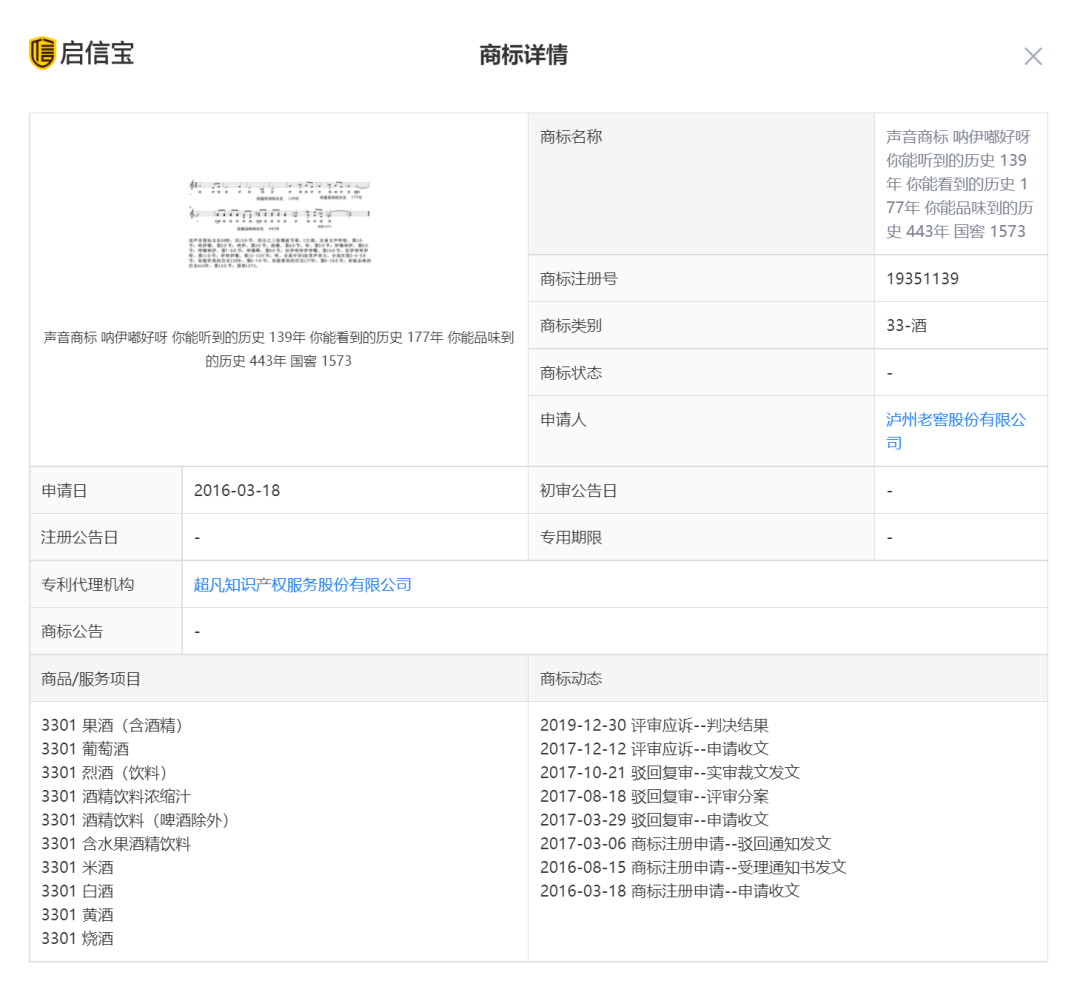Click the 2016-03-18 商标注册申请--申请收文 entry
1080x998 pixels.
click(x=670, y=891)
